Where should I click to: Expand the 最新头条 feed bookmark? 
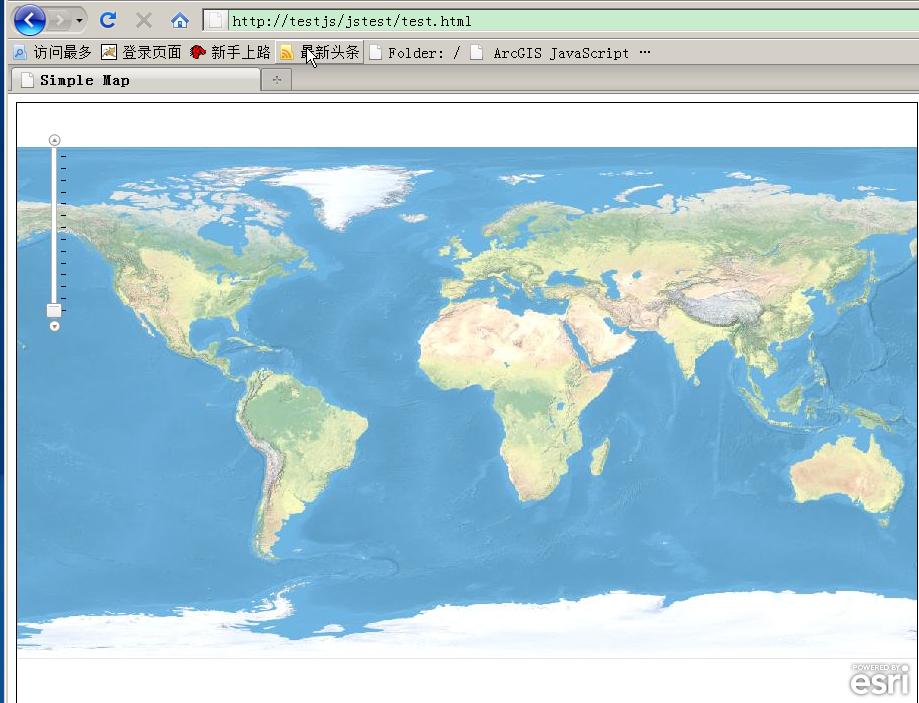(319, 52)
